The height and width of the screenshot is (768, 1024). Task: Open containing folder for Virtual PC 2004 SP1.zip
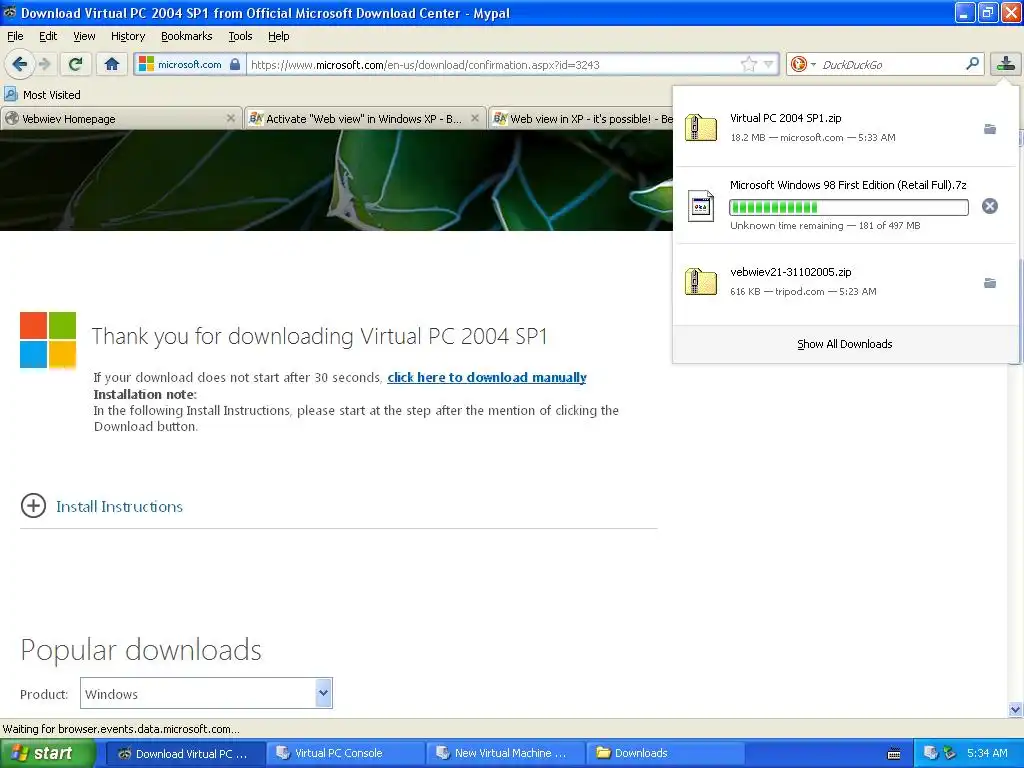tap(990, 129)
